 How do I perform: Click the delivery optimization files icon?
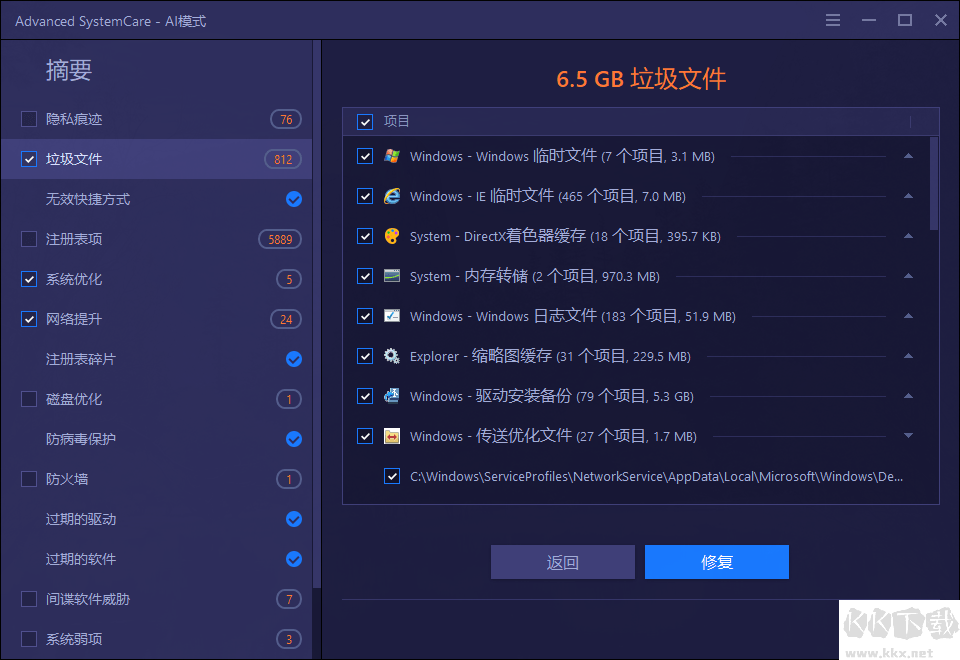(392, 436)
